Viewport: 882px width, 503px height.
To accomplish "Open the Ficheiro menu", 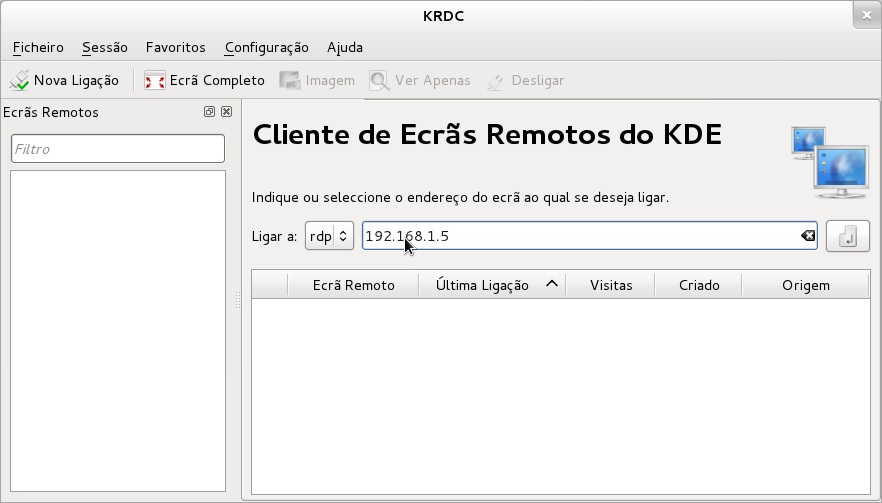I will click(38, 47).
